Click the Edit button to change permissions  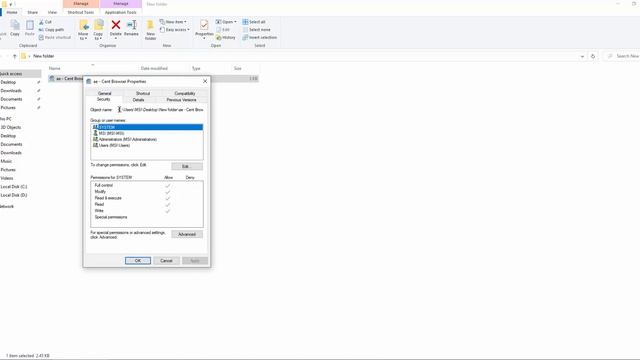[x=187, y=166]
